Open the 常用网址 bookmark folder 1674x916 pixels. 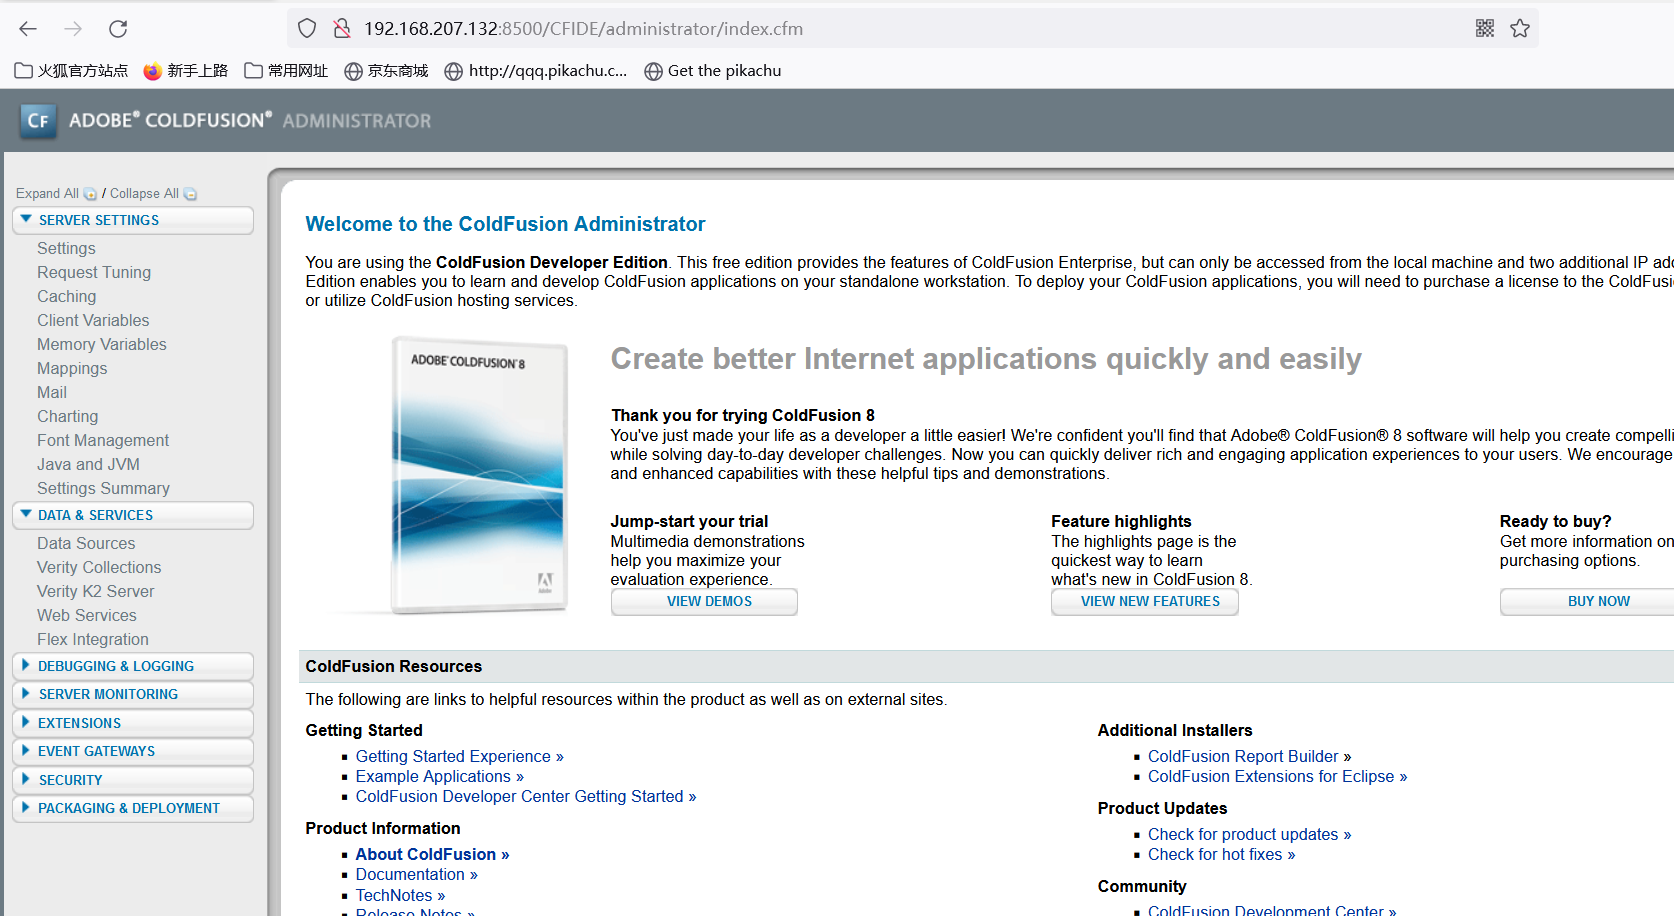tap(286, 71)
